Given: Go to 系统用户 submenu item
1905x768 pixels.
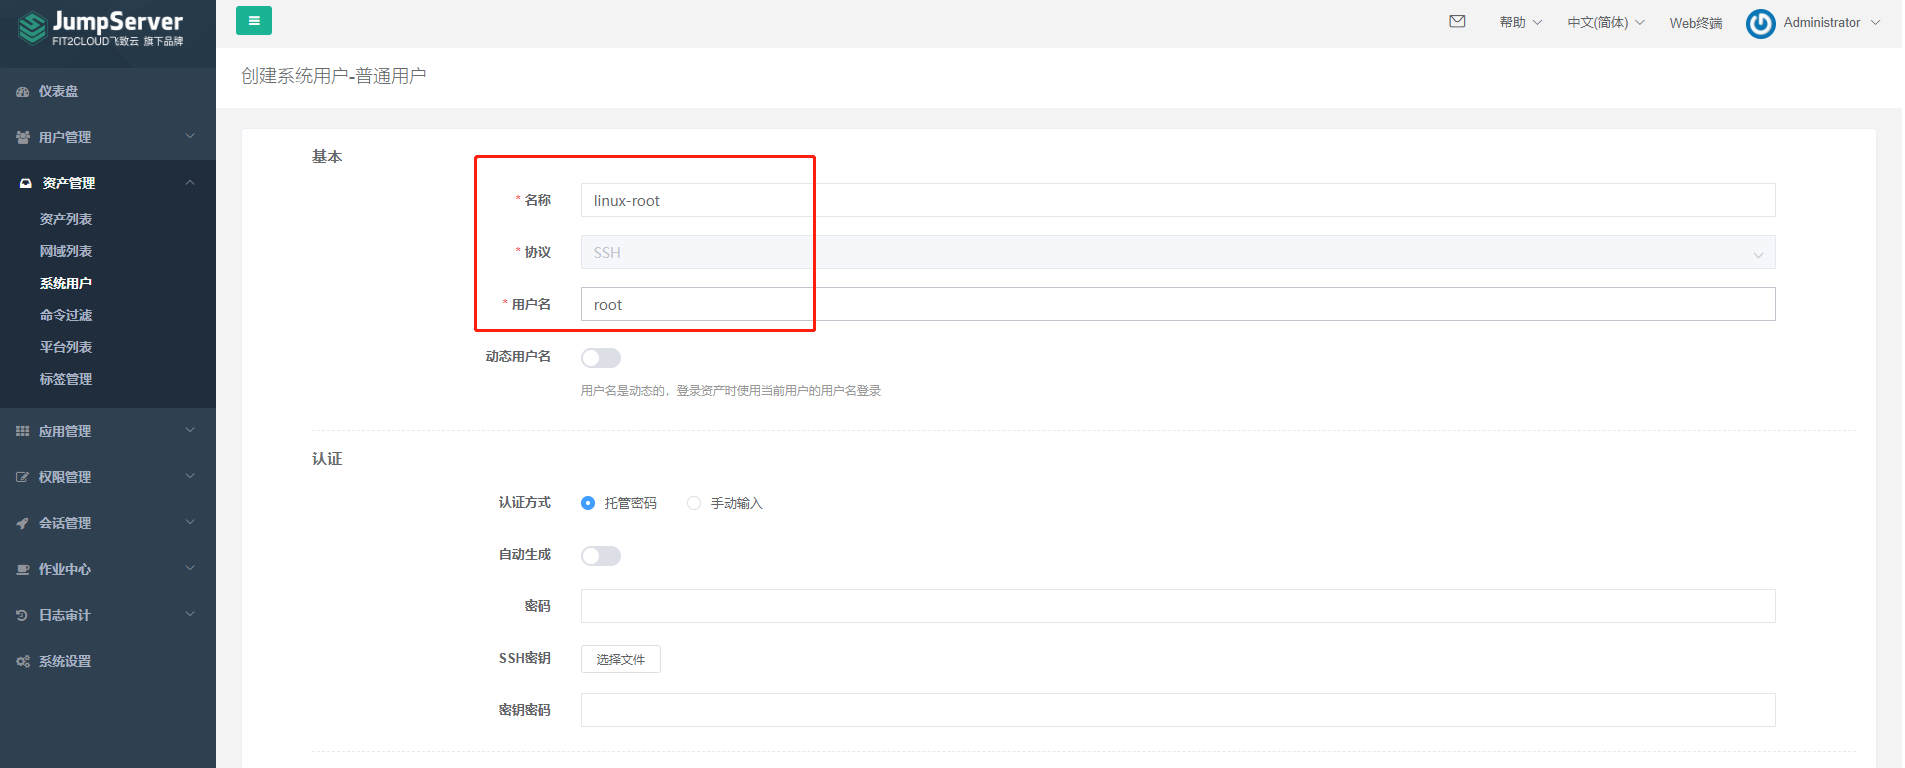Looking at the screenshot, I should coord(66,283).
